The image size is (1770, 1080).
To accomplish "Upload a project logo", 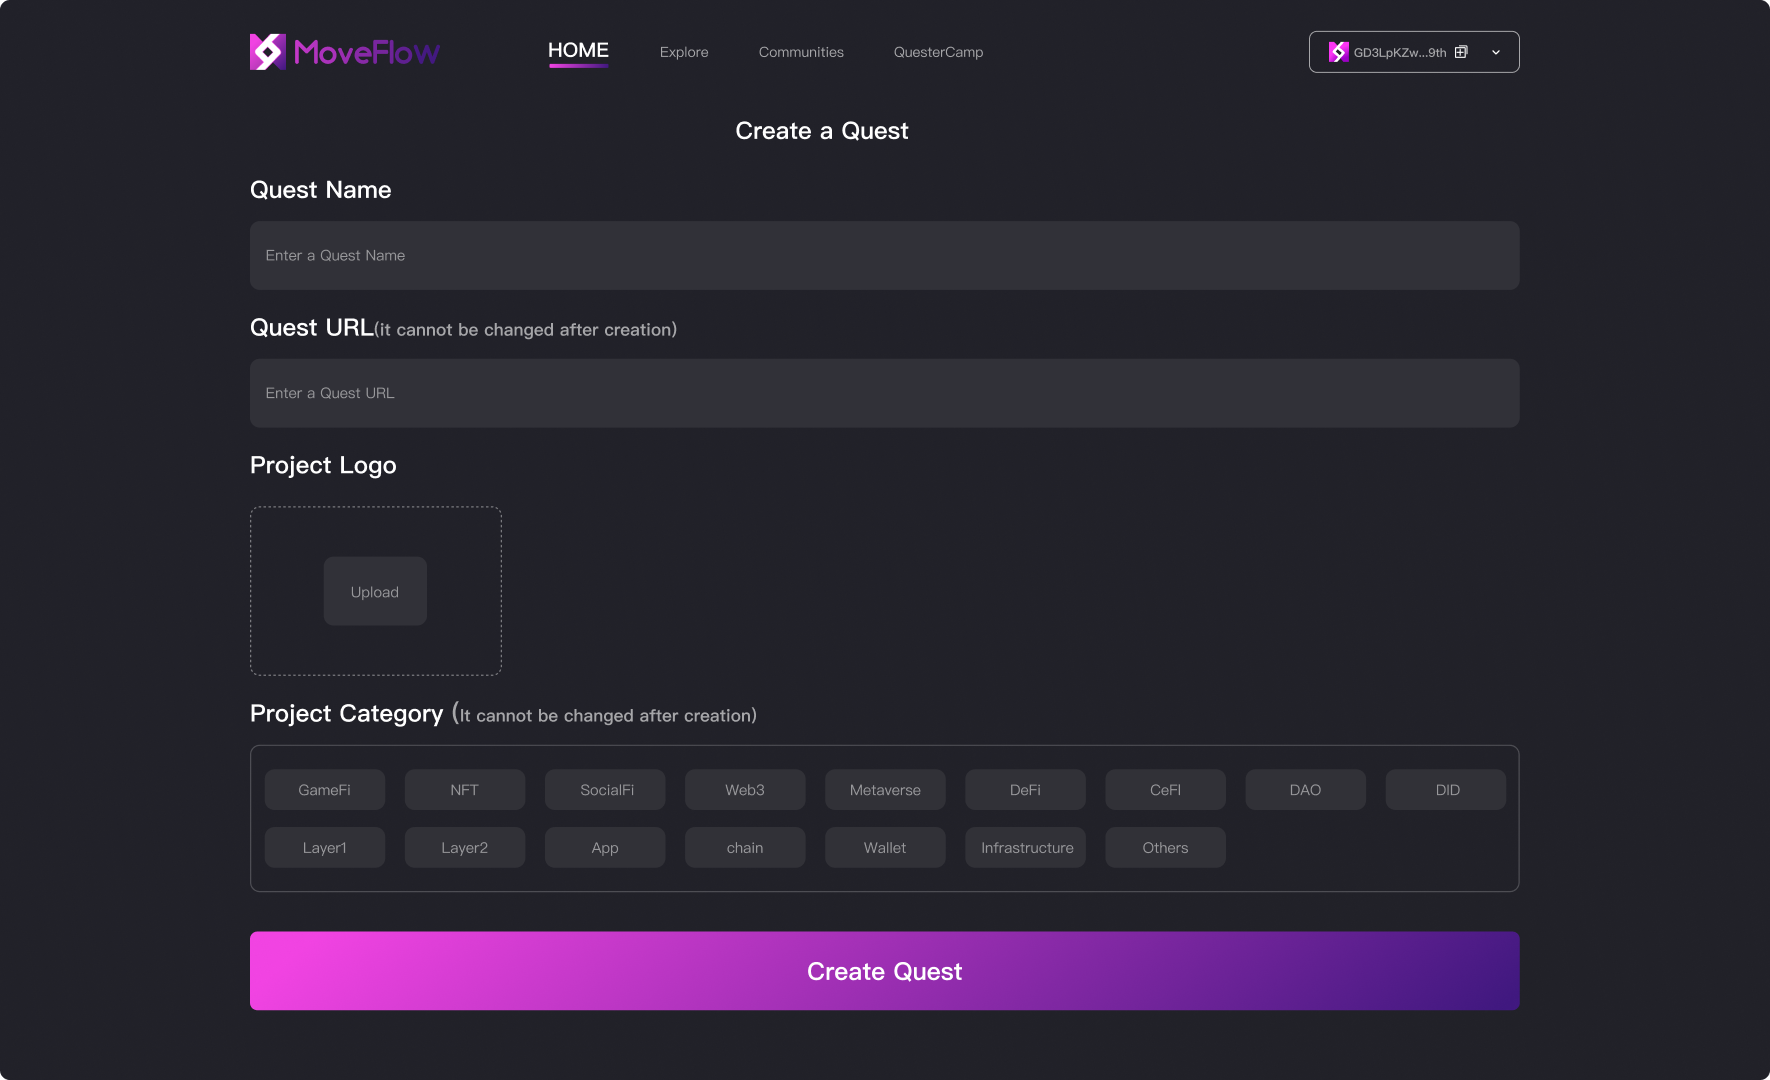I will coord(375,591).
